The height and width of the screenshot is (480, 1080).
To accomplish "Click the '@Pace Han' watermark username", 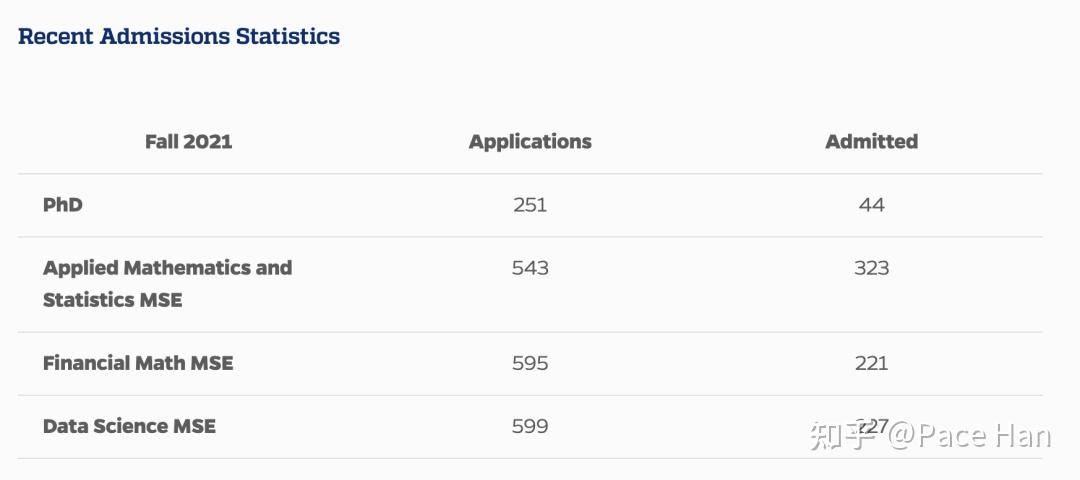I will 969,437.
